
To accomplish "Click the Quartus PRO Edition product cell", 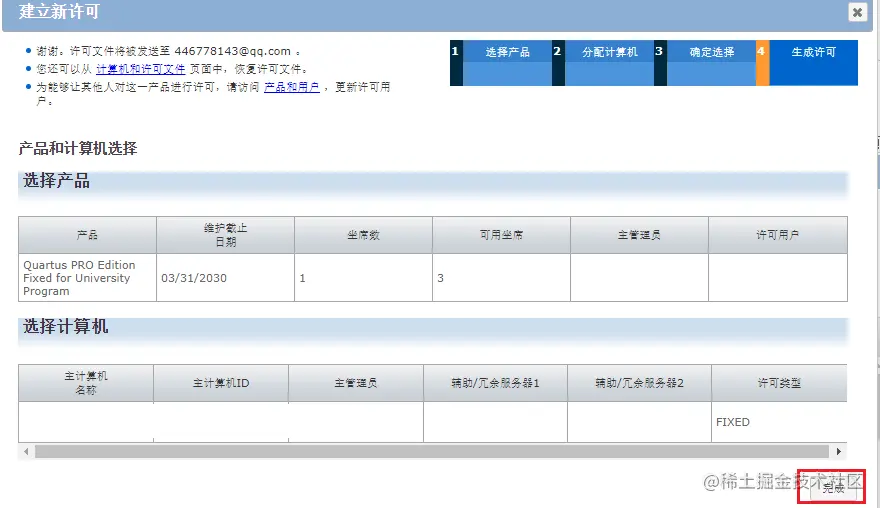I will pyautogui.click(x=87, y=278).
